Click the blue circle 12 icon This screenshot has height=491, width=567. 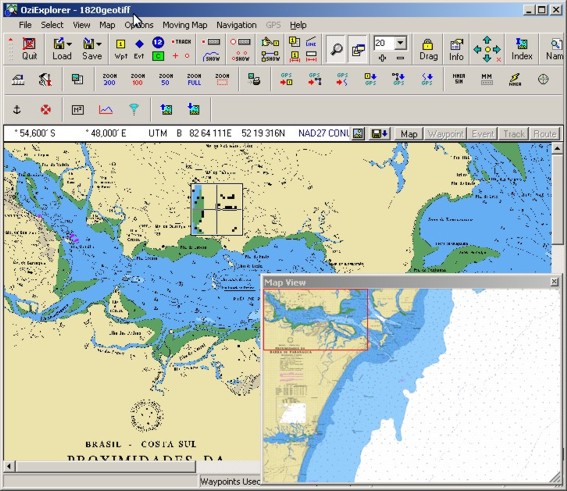pos(158,42)
